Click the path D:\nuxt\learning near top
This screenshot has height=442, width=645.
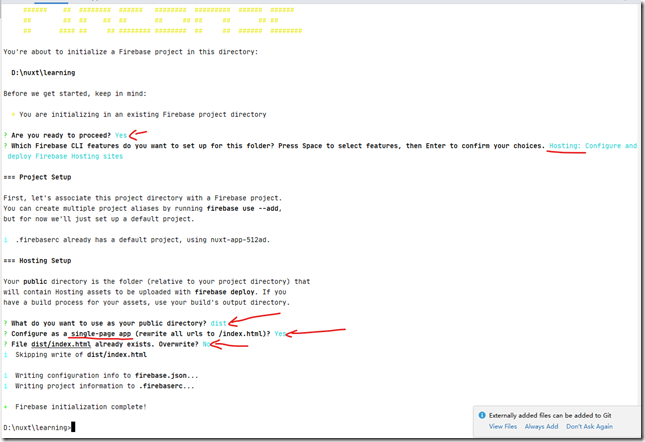point(43,73)
